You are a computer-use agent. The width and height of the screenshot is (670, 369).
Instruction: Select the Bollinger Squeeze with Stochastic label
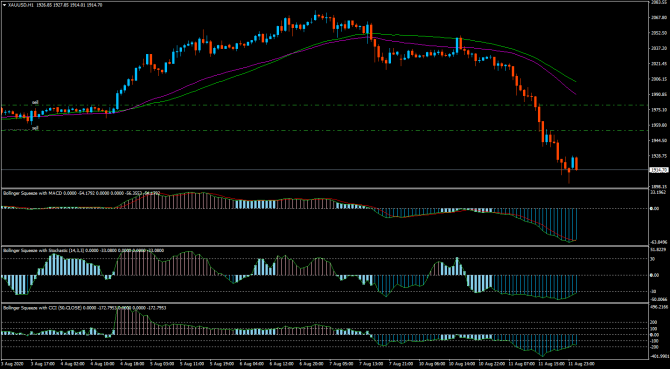pyautogui.click(x=35, y=250)
